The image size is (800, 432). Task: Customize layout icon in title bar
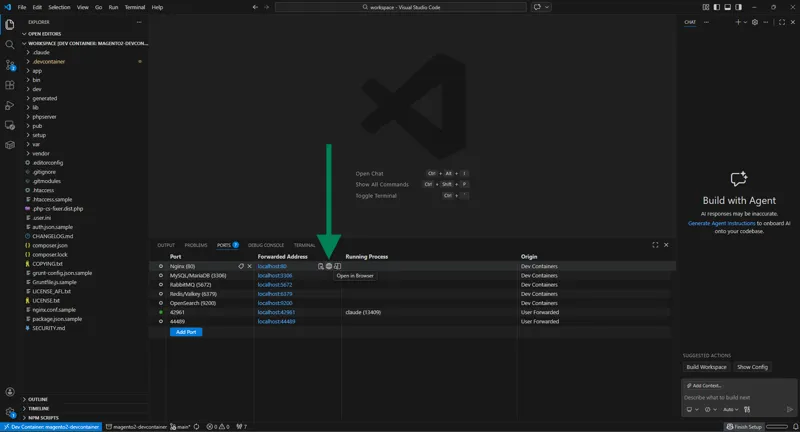[706, 7]
